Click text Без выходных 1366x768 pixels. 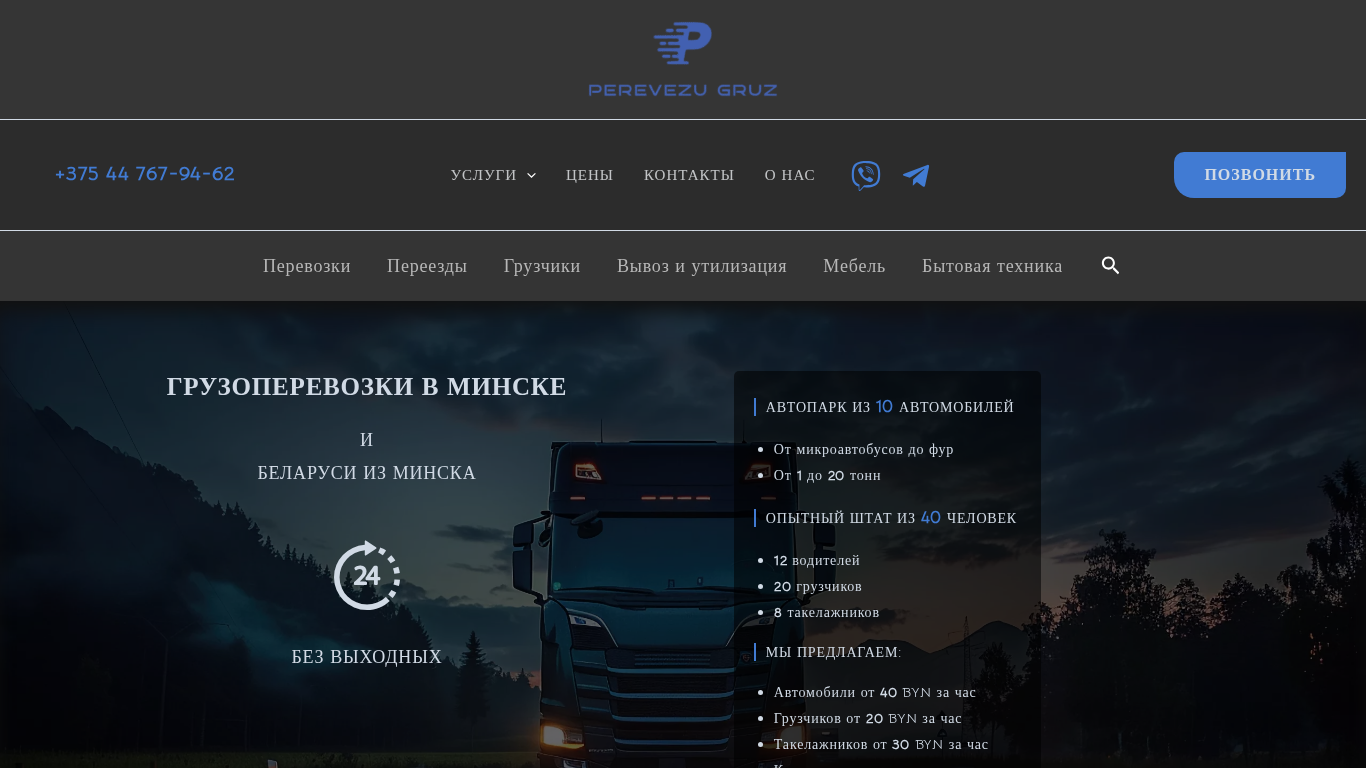(x=367, y=657)
